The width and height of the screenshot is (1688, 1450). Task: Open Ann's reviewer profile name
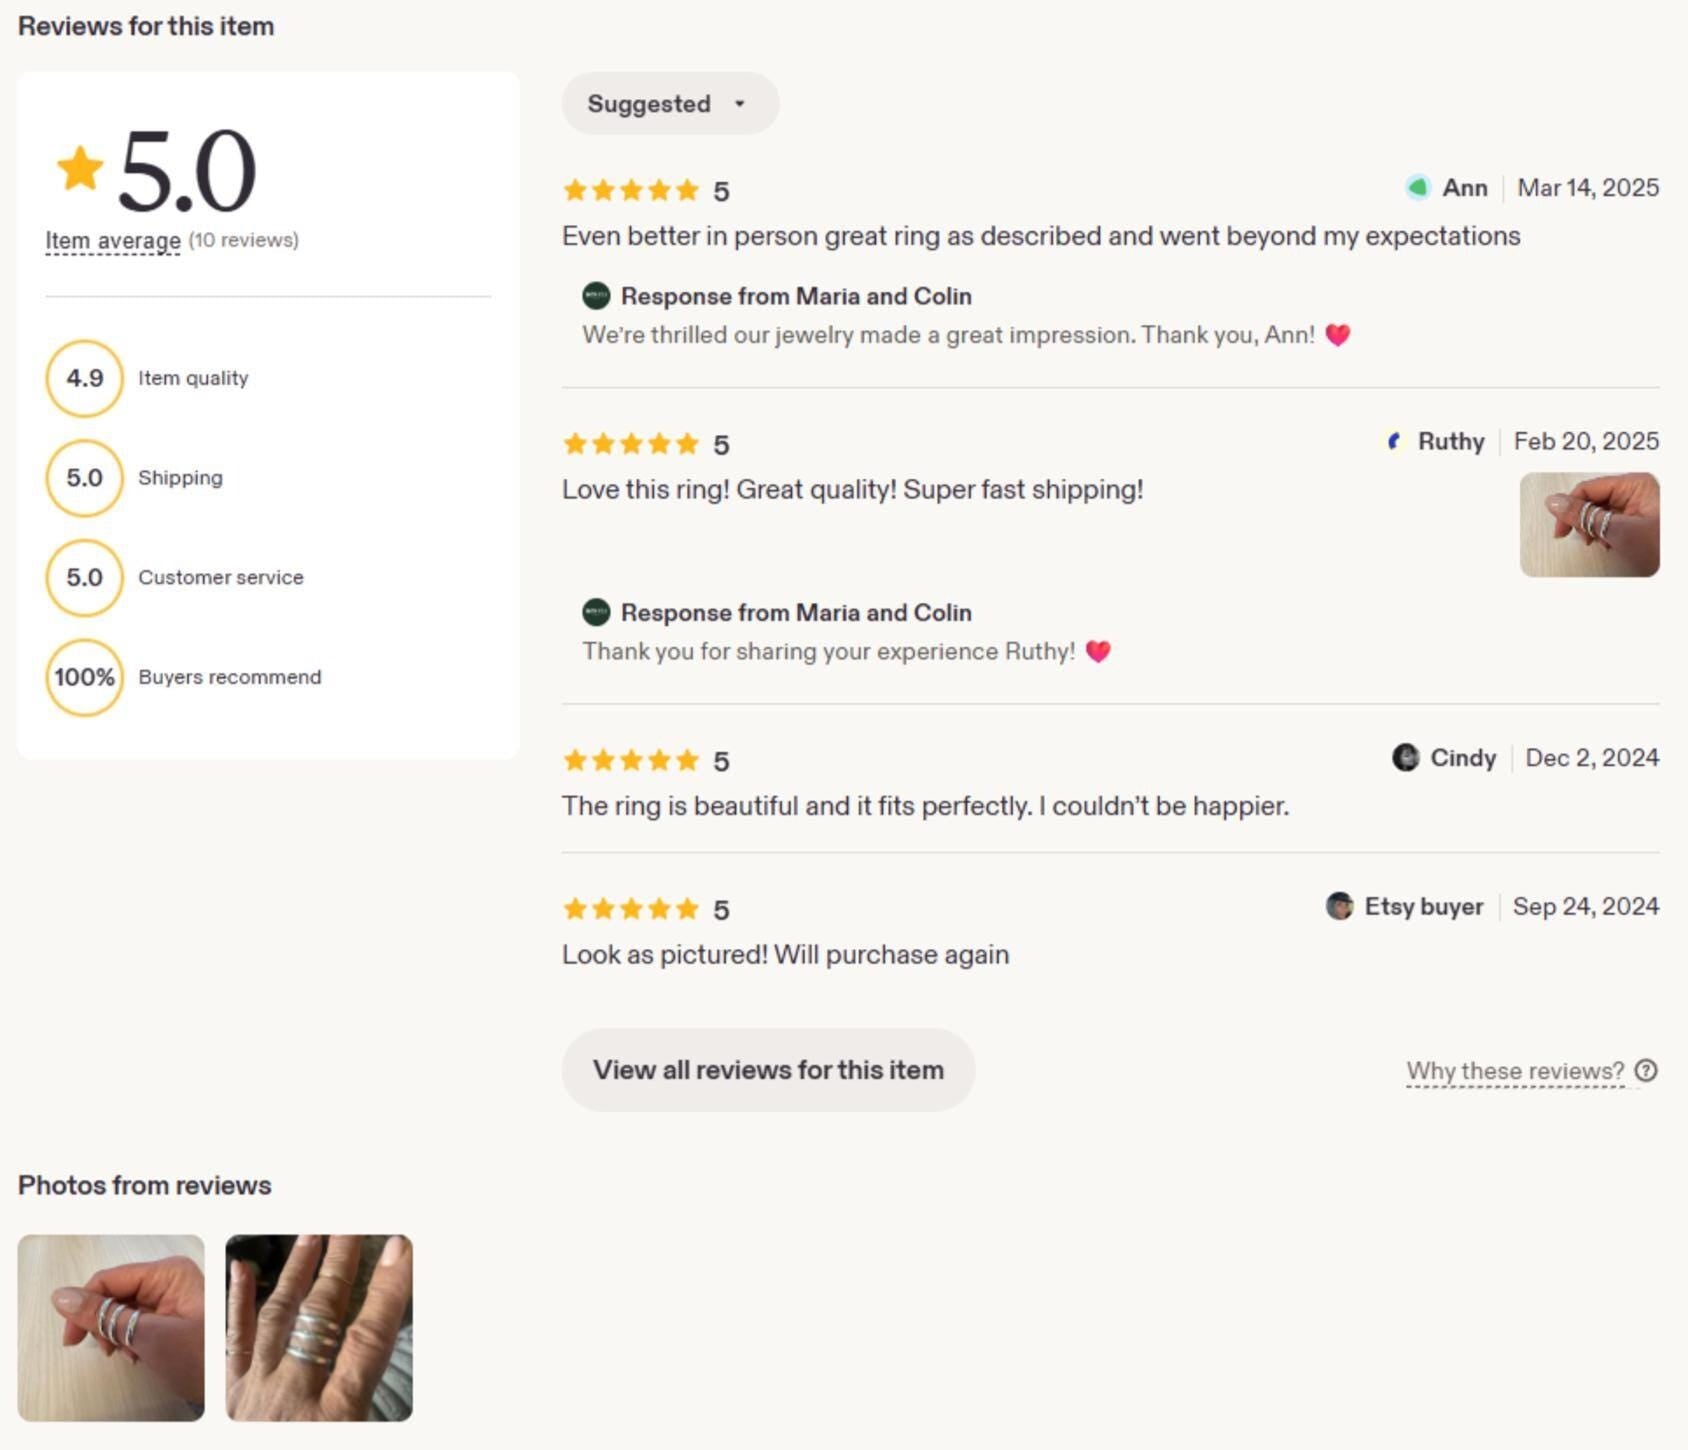click(x=1464, y=188)
